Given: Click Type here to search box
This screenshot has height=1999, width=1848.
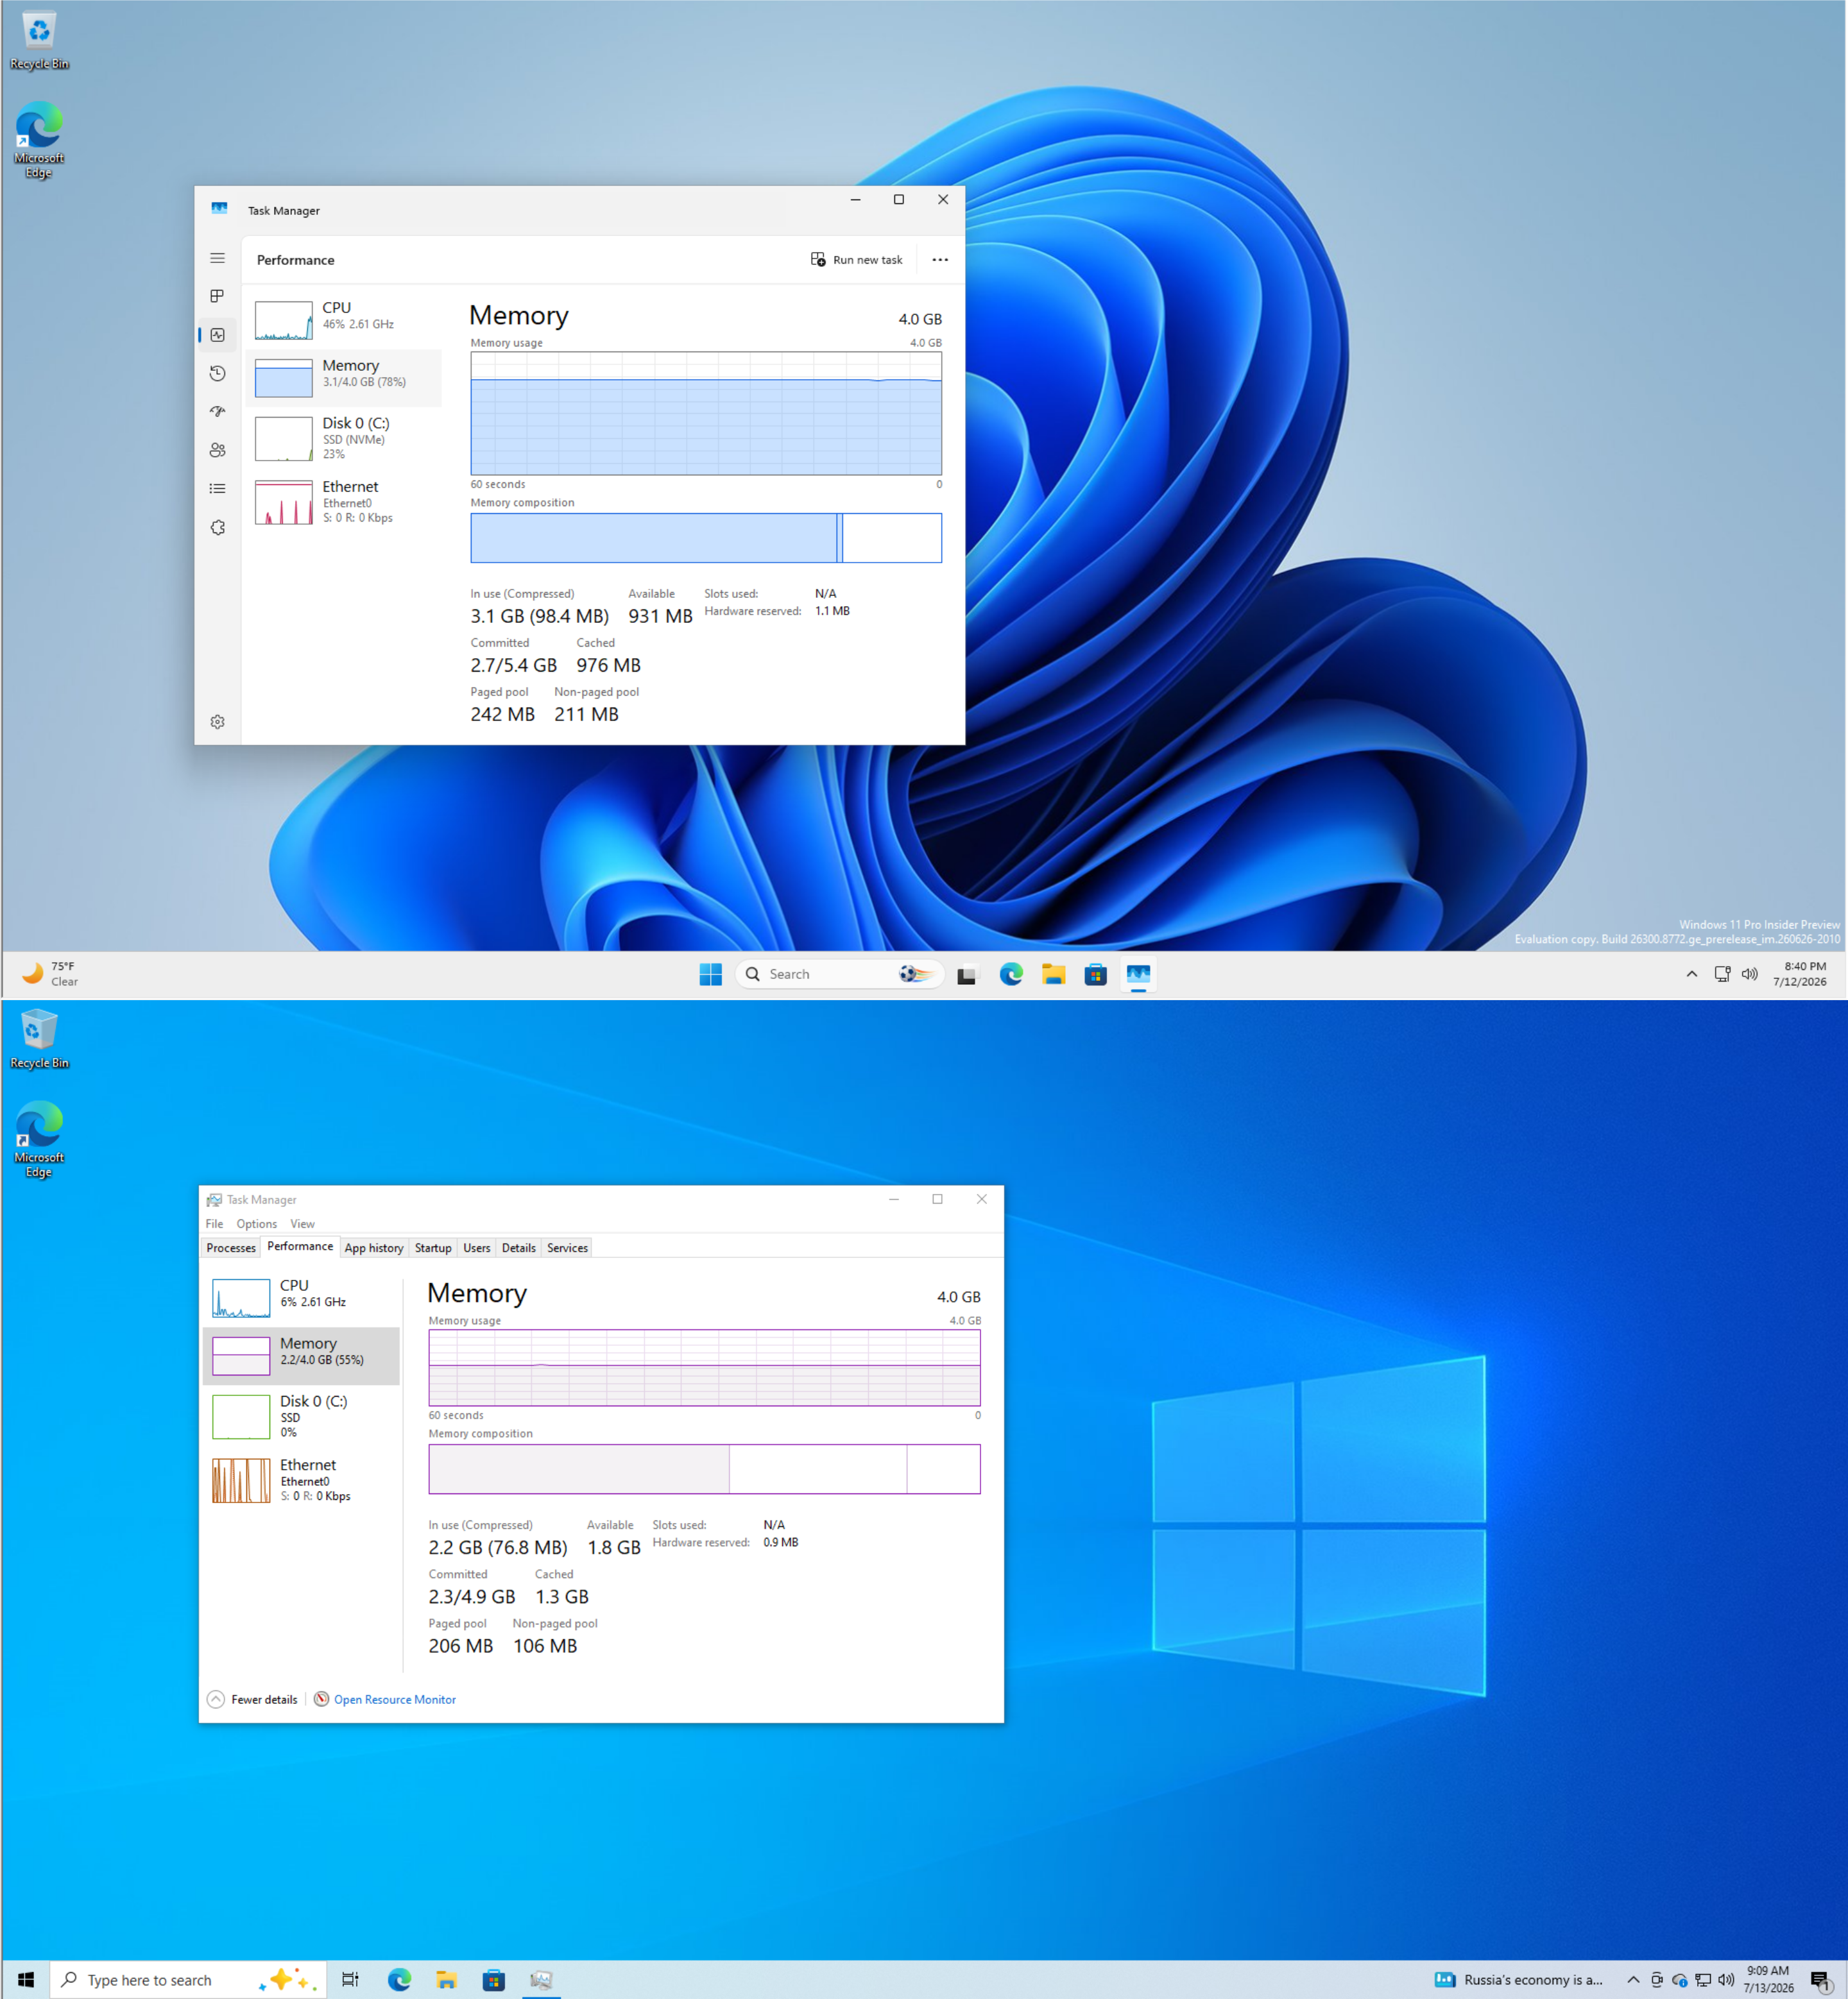Looking at the screenshot, I should tap(188, 1979).
